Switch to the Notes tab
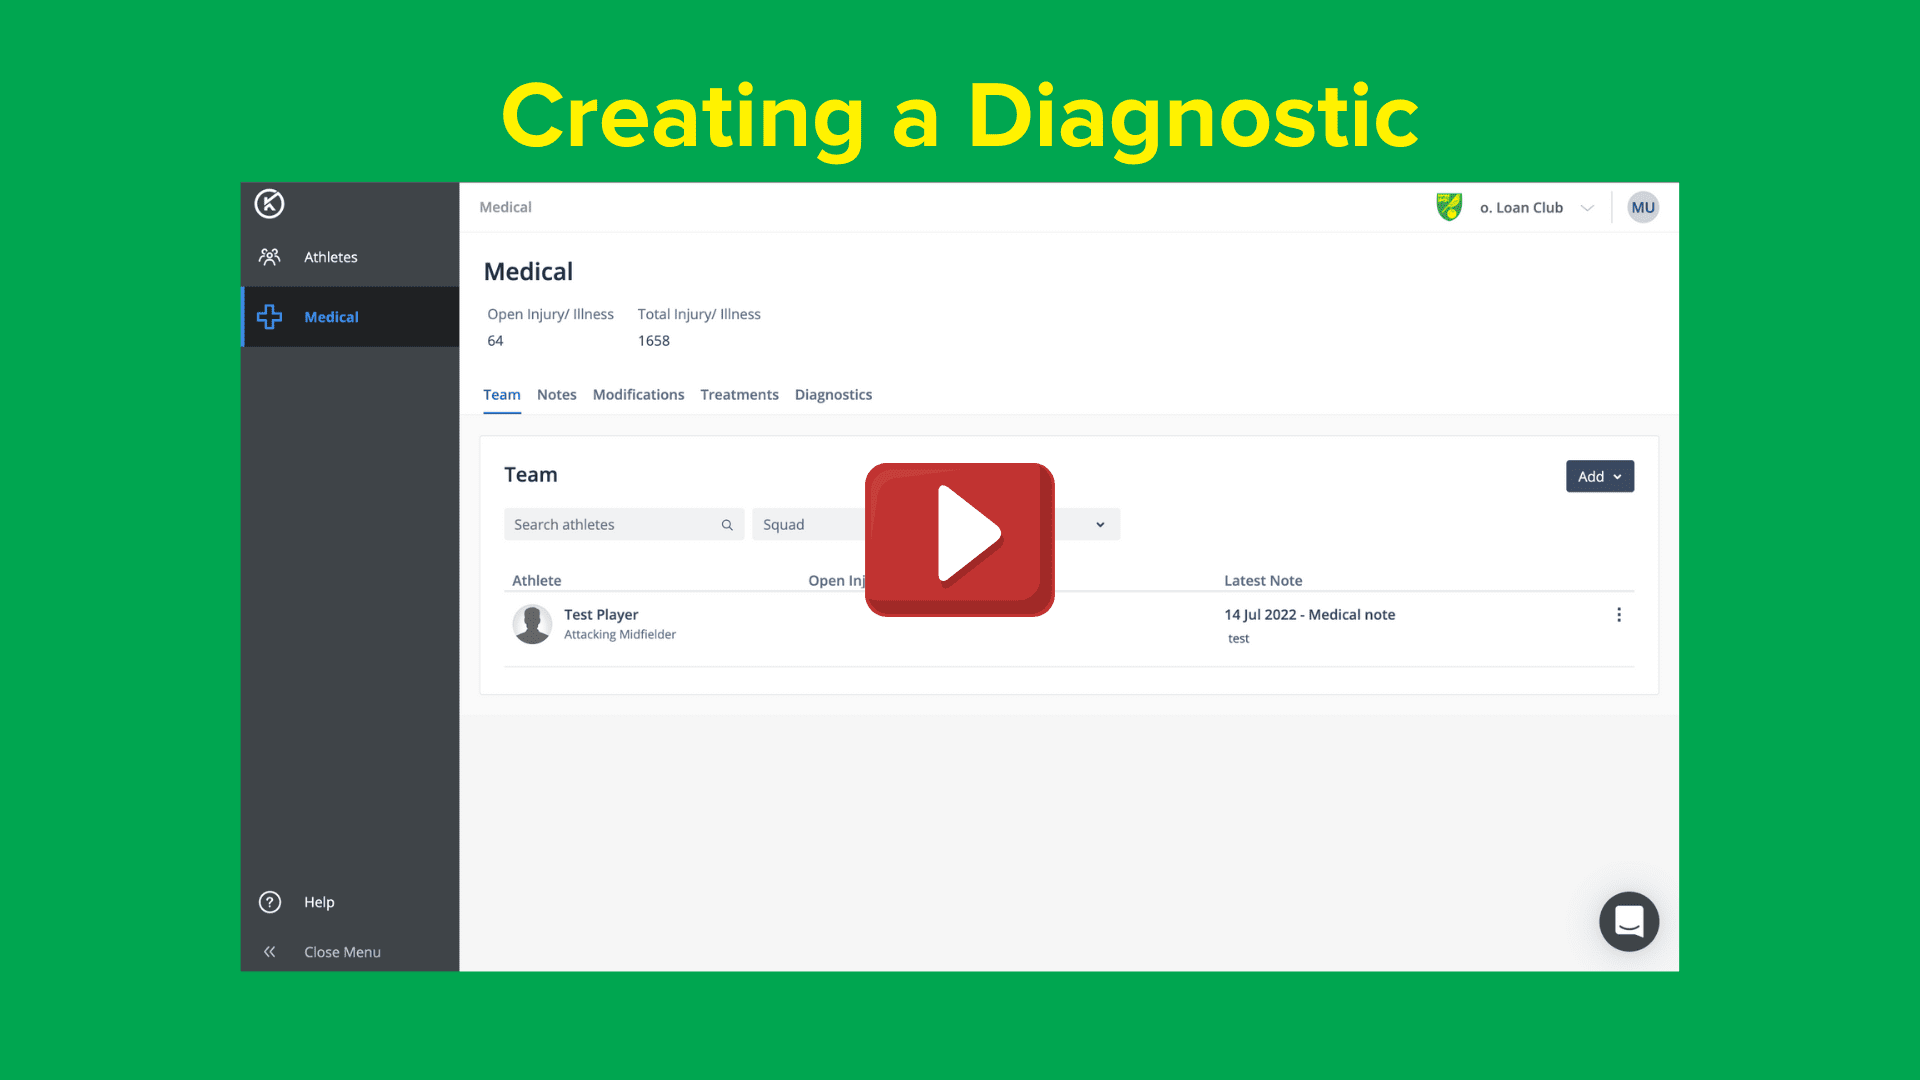This screenshot has height=1080, width=1920. click(557, 395)
